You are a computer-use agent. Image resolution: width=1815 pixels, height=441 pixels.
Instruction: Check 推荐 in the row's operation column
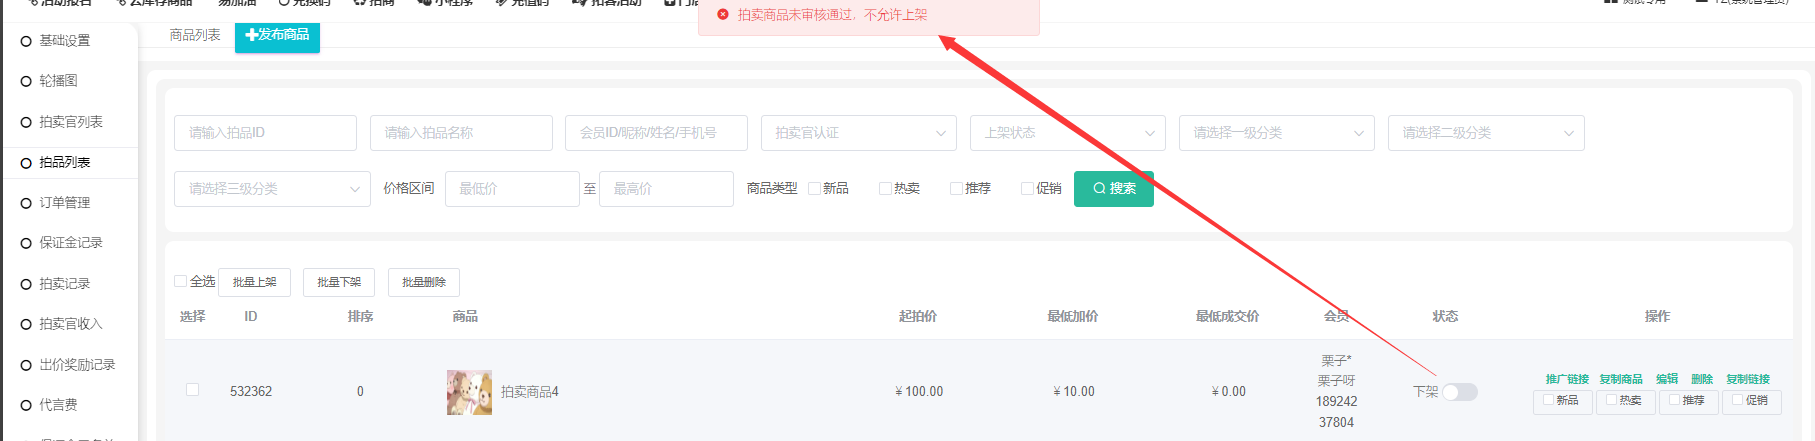[1675, 399]
